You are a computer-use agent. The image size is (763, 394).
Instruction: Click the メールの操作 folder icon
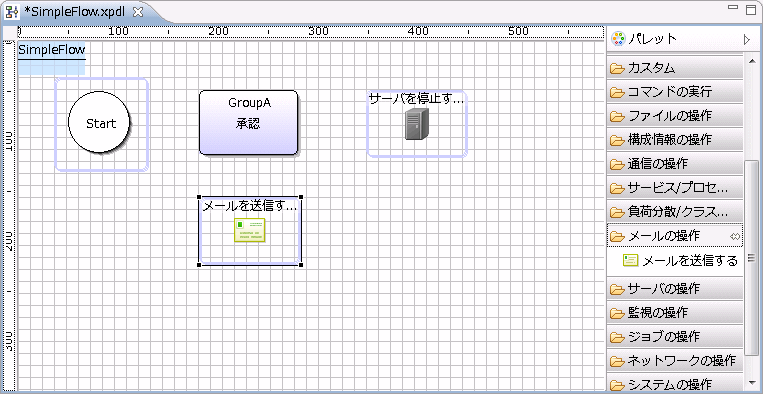617,236
